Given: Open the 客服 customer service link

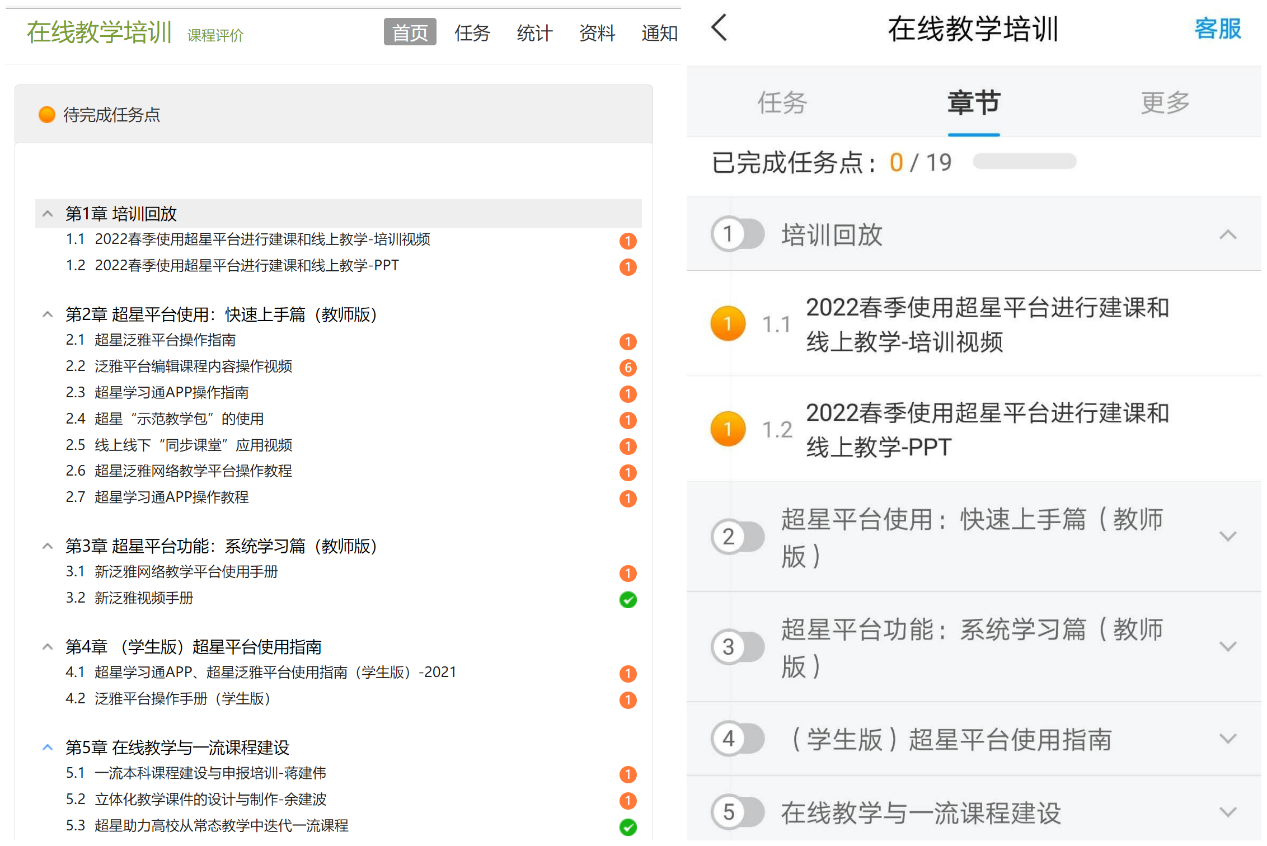Looking at the screenshot, I should pos(1217,29).
